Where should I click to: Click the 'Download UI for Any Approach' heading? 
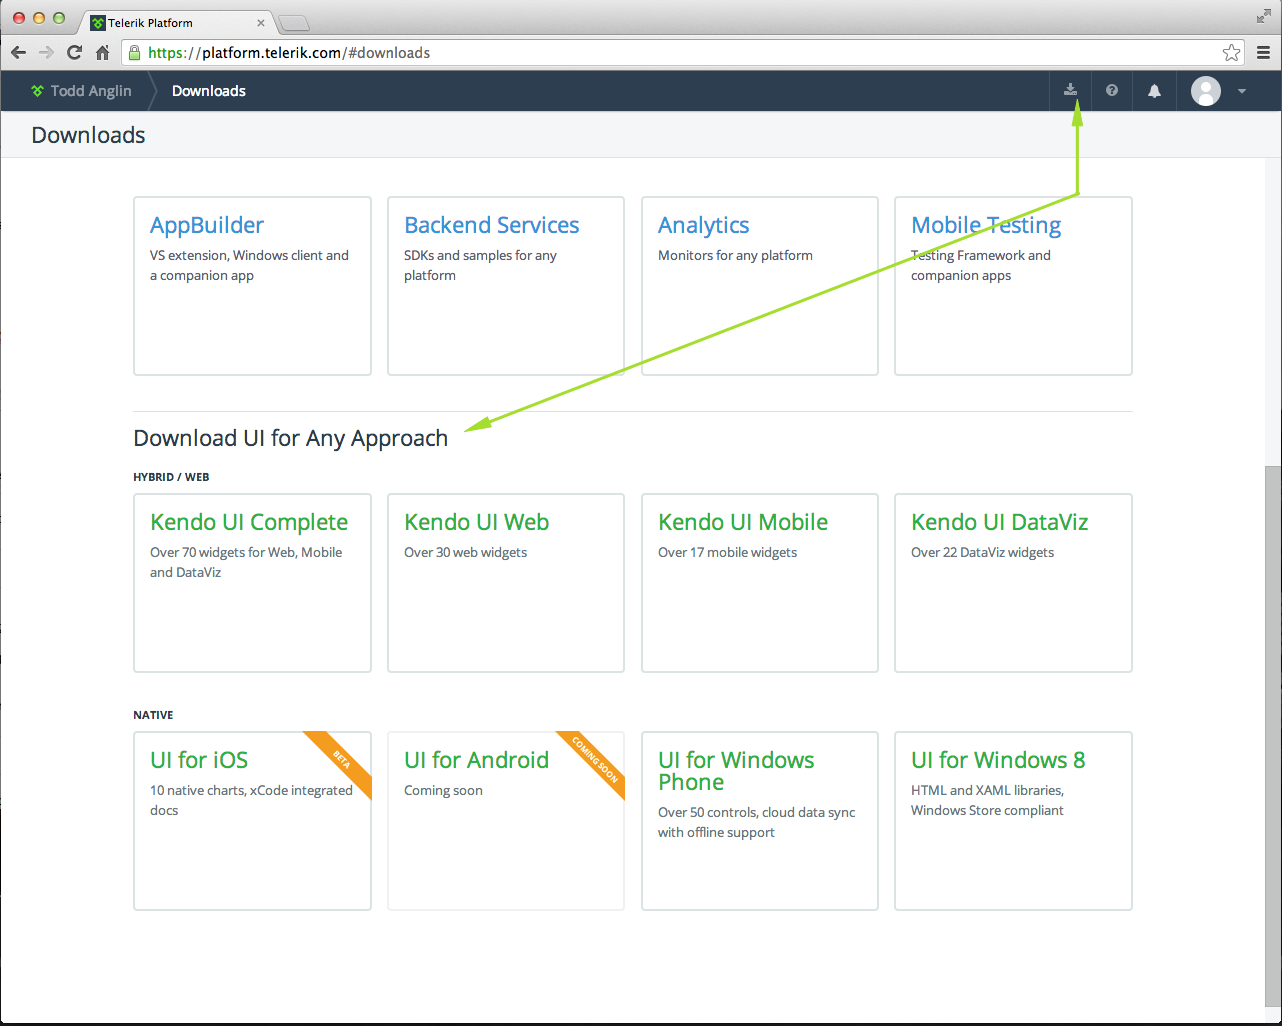coord(291,438)
